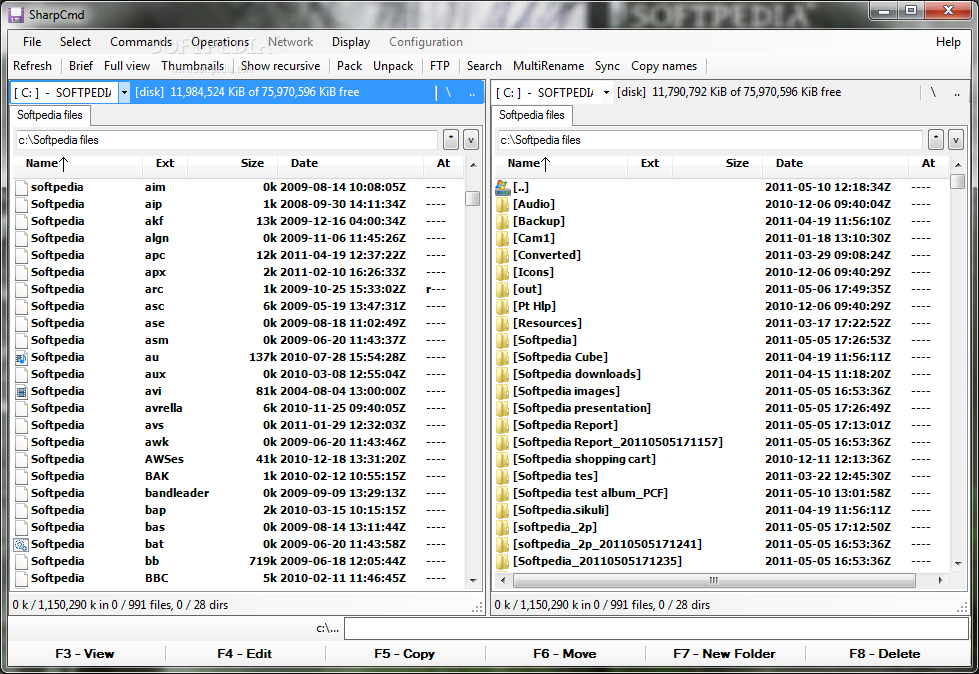The height and width of the screenshot is (674, 979).
Task: Click left panel vertical scrollbar thumb
Action: (x=473, y=198)
